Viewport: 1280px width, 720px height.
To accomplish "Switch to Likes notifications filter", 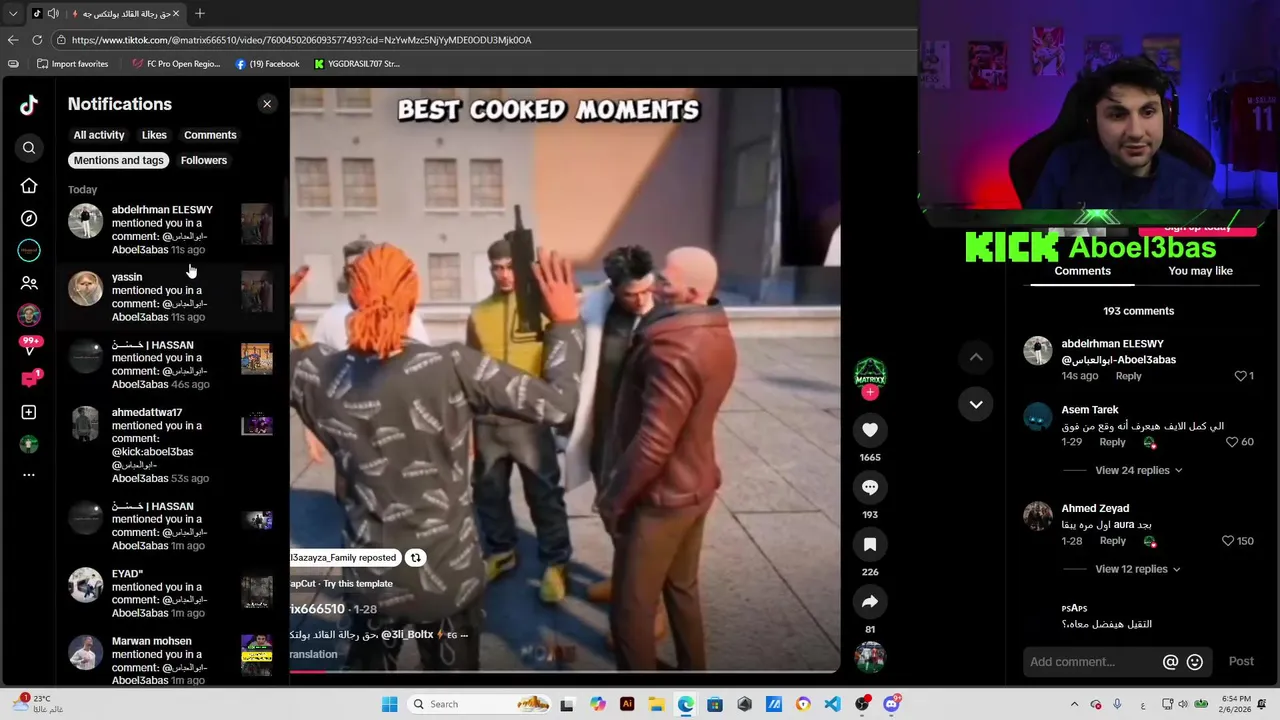I will click(x=154, y=135).
